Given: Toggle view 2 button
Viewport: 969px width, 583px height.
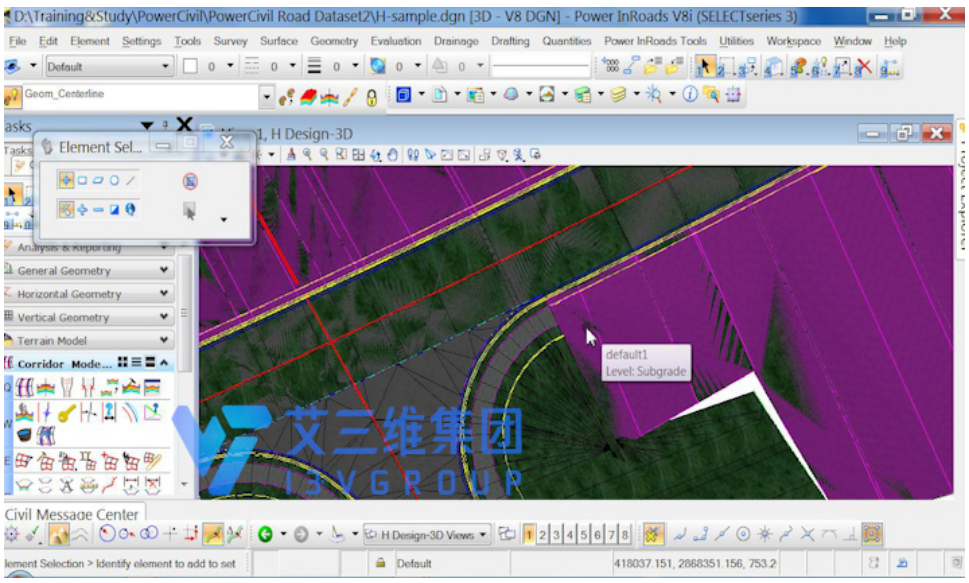Looking at the screenshot, I should pyautogui.click(x=543, y=534).
